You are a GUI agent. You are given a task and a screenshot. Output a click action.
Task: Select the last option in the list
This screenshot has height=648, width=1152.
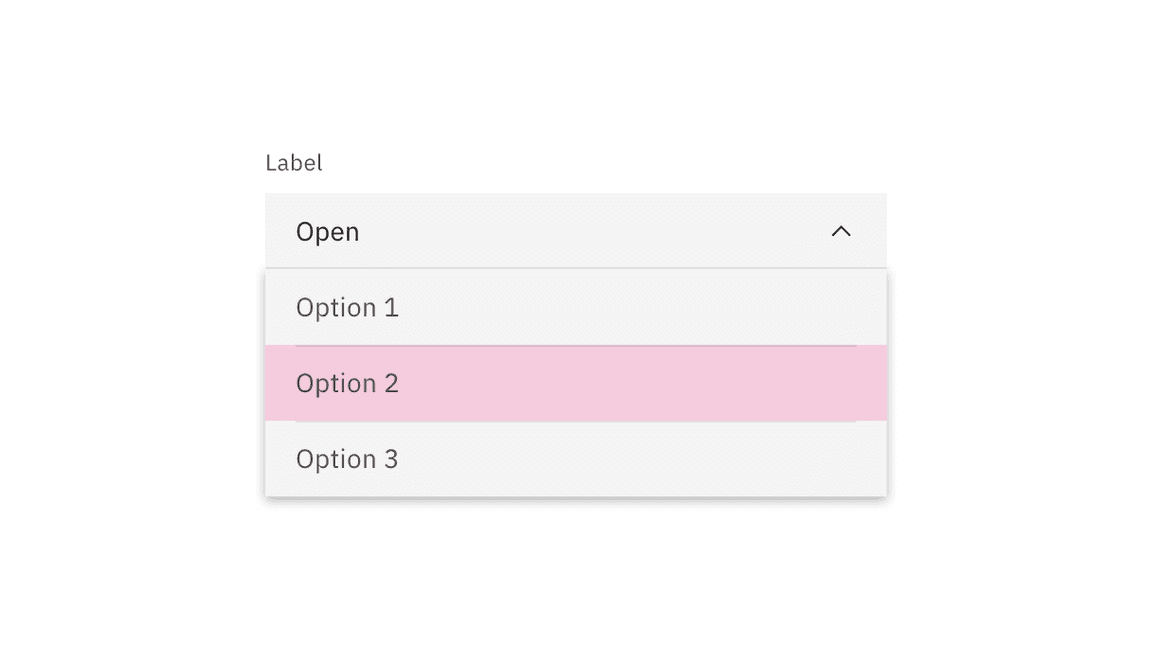(x=575, y=459)
